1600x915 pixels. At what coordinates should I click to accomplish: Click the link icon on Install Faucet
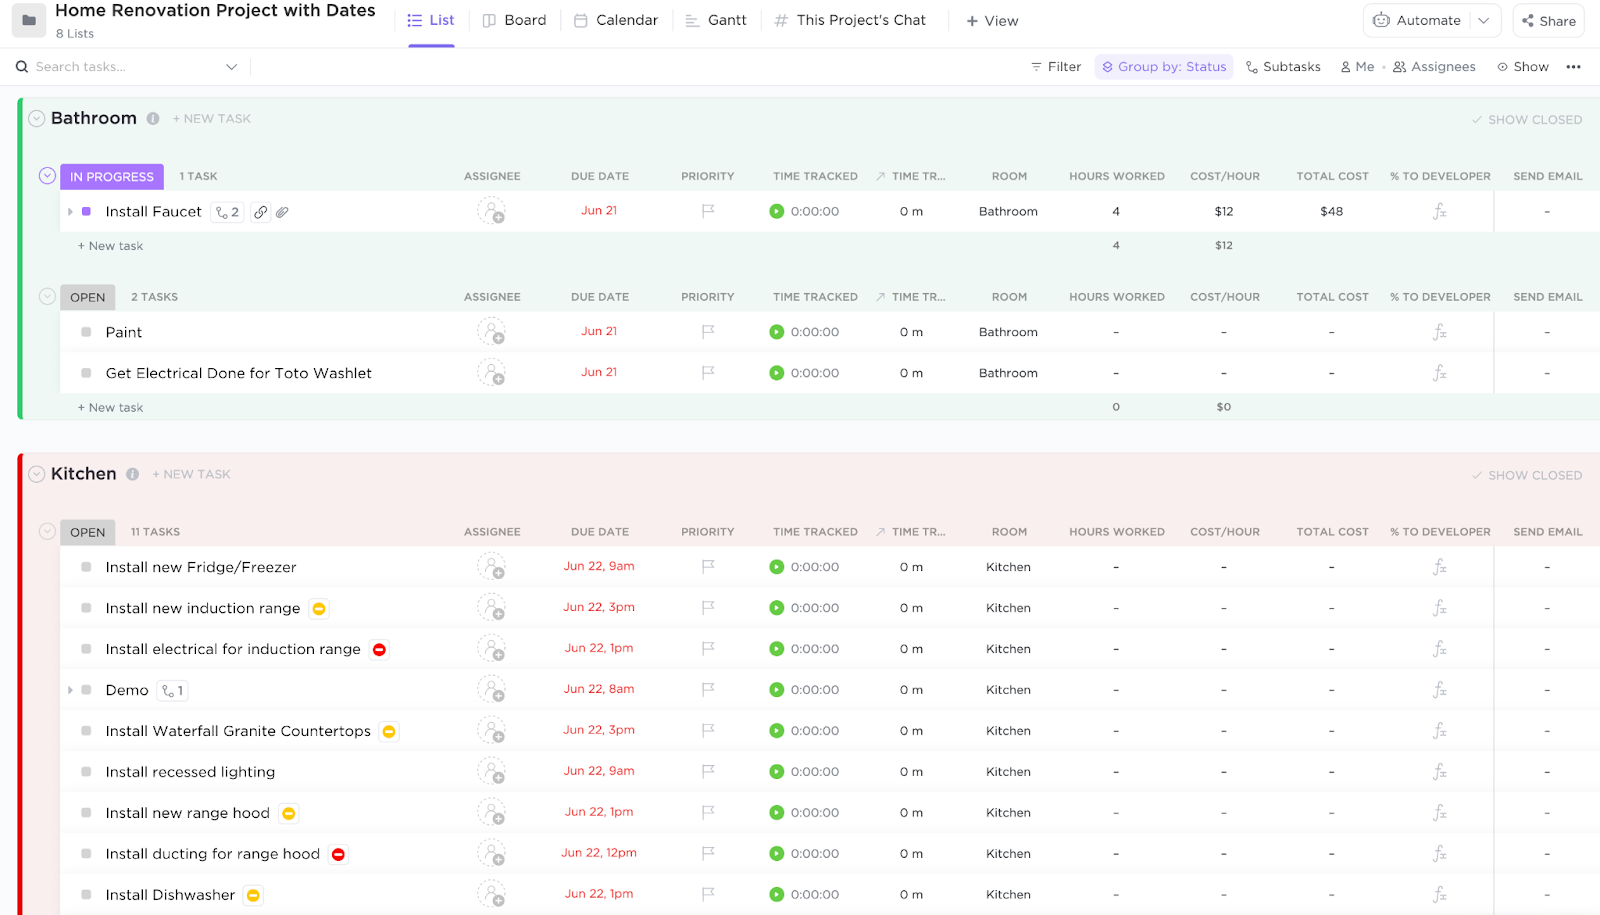[260, 212]
